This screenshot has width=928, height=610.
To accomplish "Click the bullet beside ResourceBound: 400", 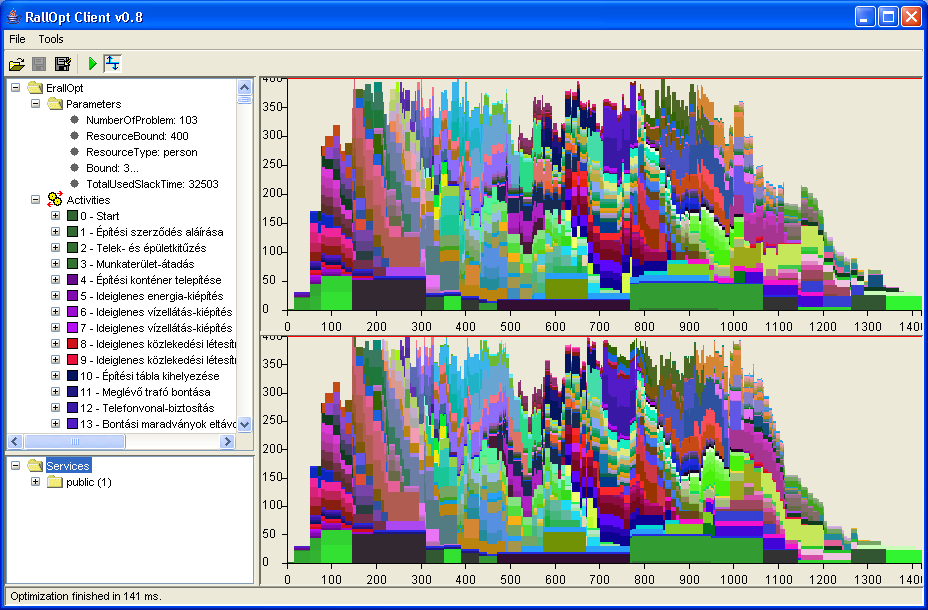I will 75,136.
